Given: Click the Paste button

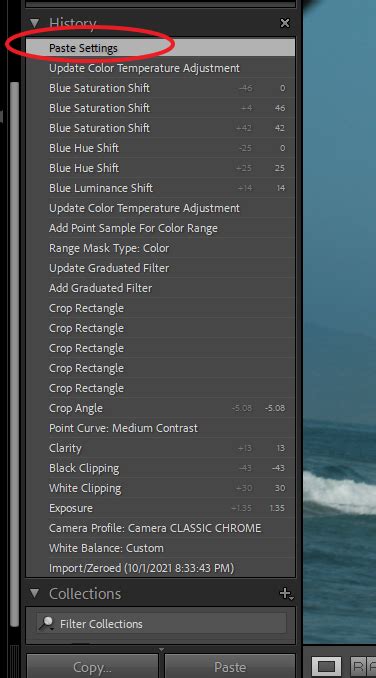Looking at the screenshot, I should [230, 667].
